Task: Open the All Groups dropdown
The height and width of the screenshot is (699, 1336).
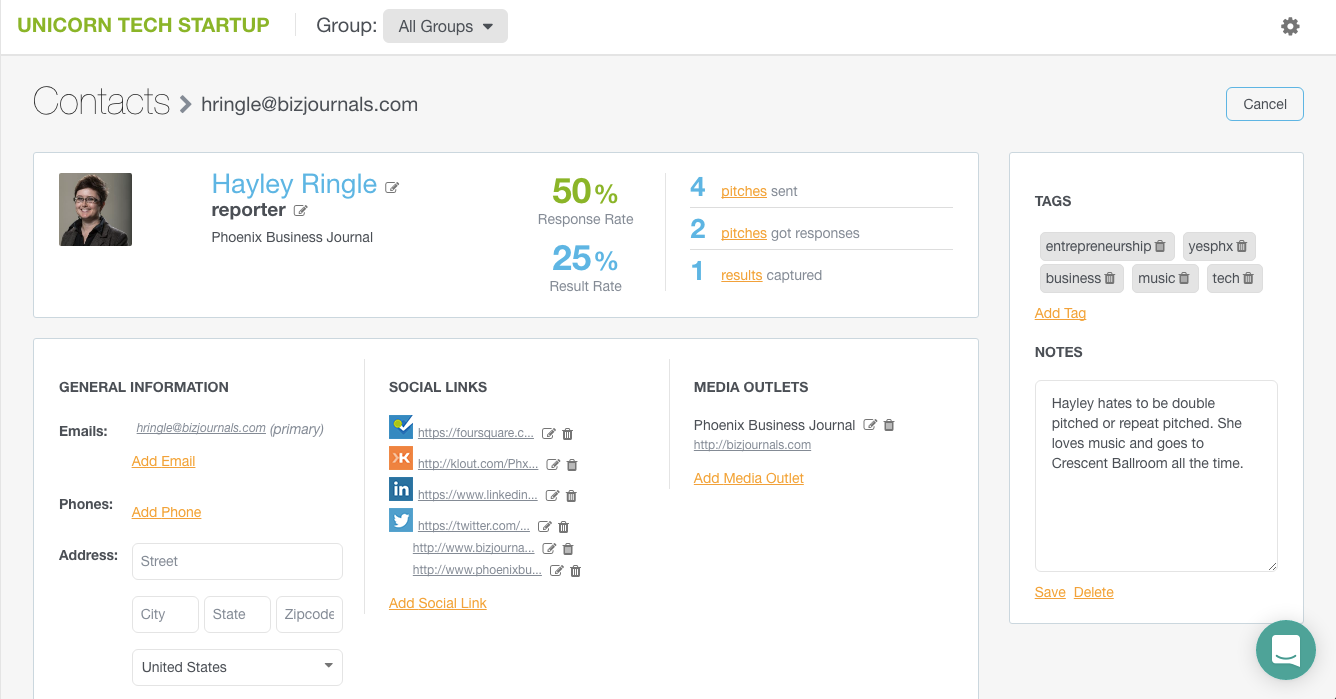Action: (x=445, y=27)
